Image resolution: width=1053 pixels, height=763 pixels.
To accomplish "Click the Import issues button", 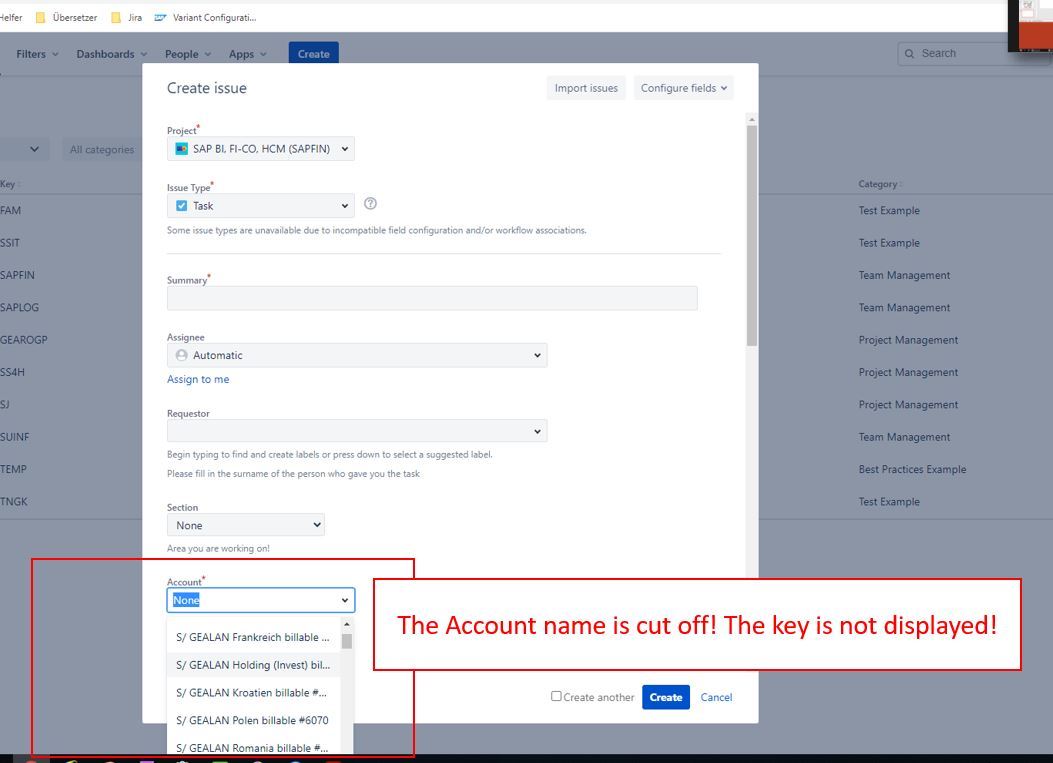I will [586, 88].
